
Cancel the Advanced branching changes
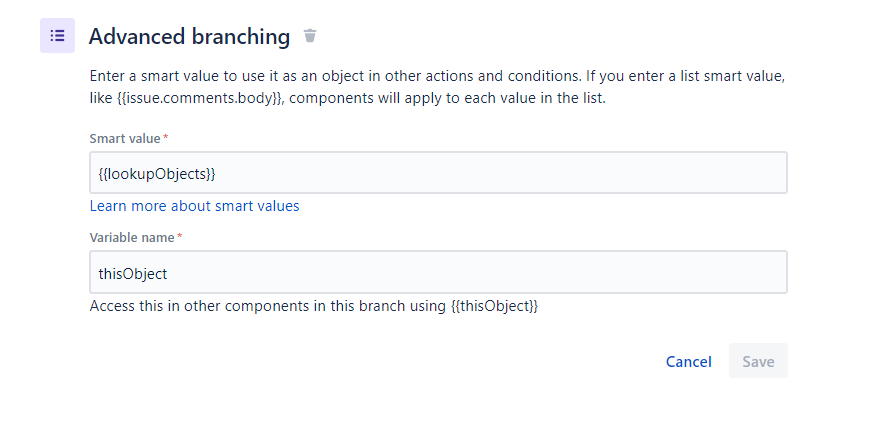688,361
